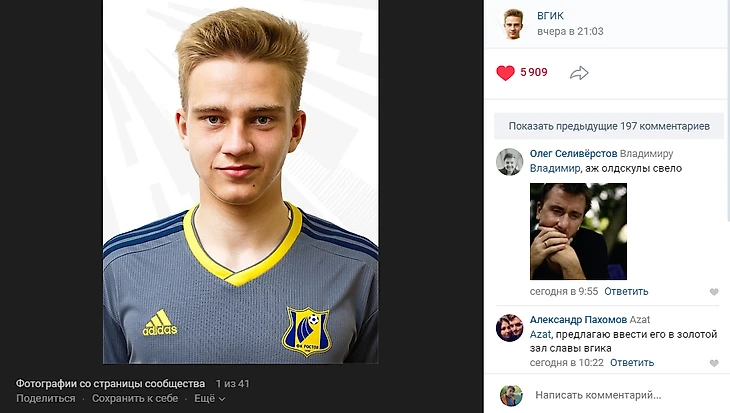The height and width of the screenshot is (413, 730).
Task: Open attached photo in Олег's comment
Action: 578,231
